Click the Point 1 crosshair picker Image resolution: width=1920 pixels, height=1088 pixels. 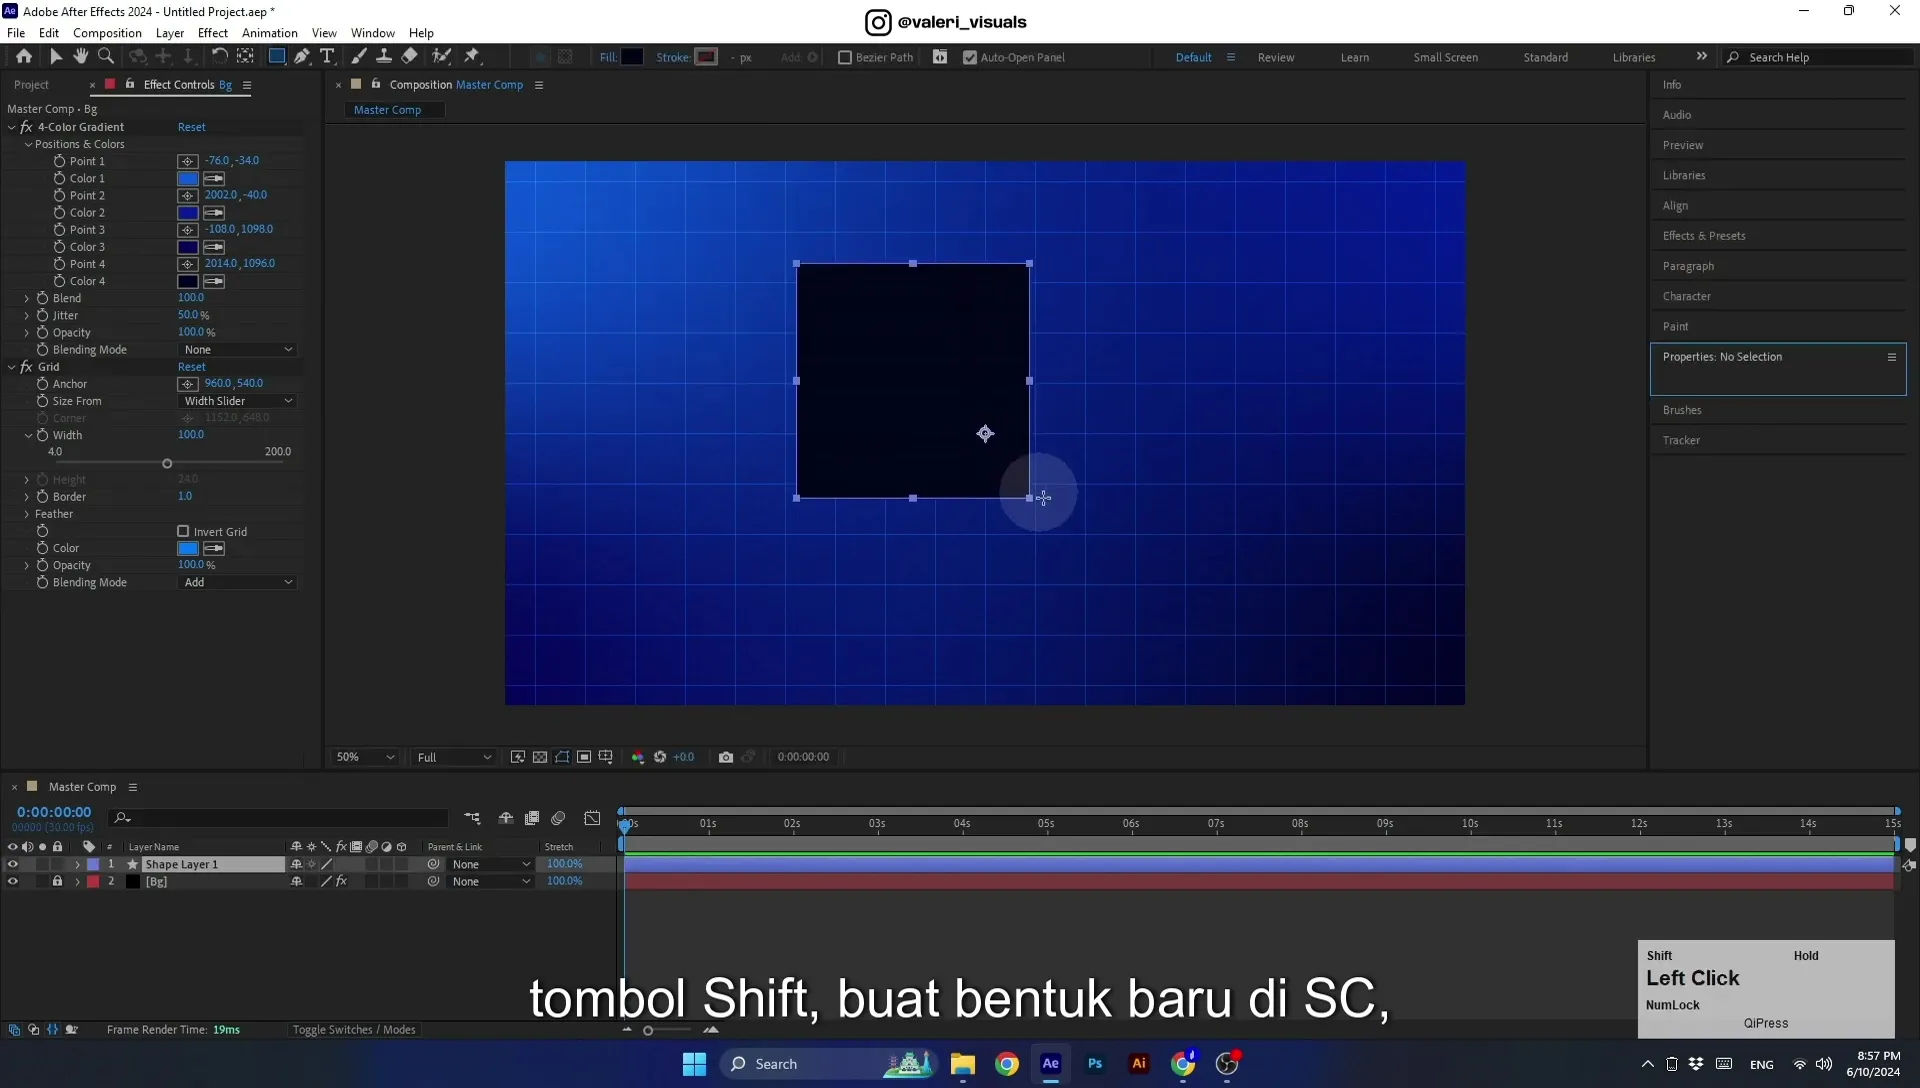(x=188, y=161)
